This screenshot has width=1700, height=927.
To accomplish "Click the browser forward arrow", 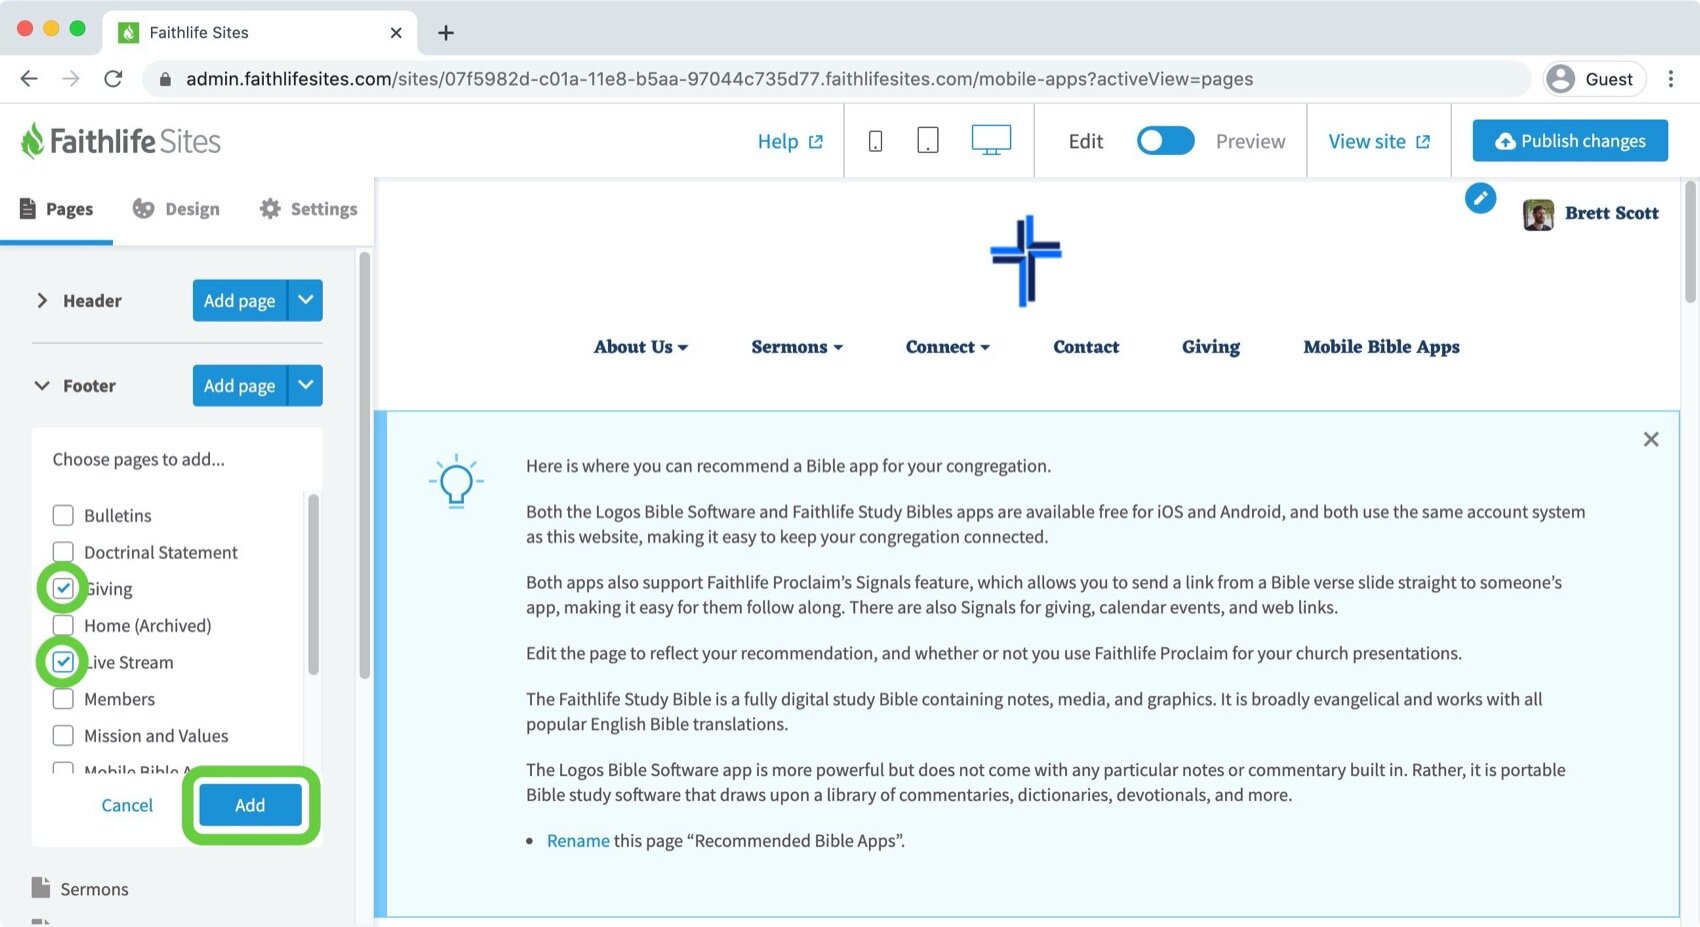I will (x=71, y=79).
